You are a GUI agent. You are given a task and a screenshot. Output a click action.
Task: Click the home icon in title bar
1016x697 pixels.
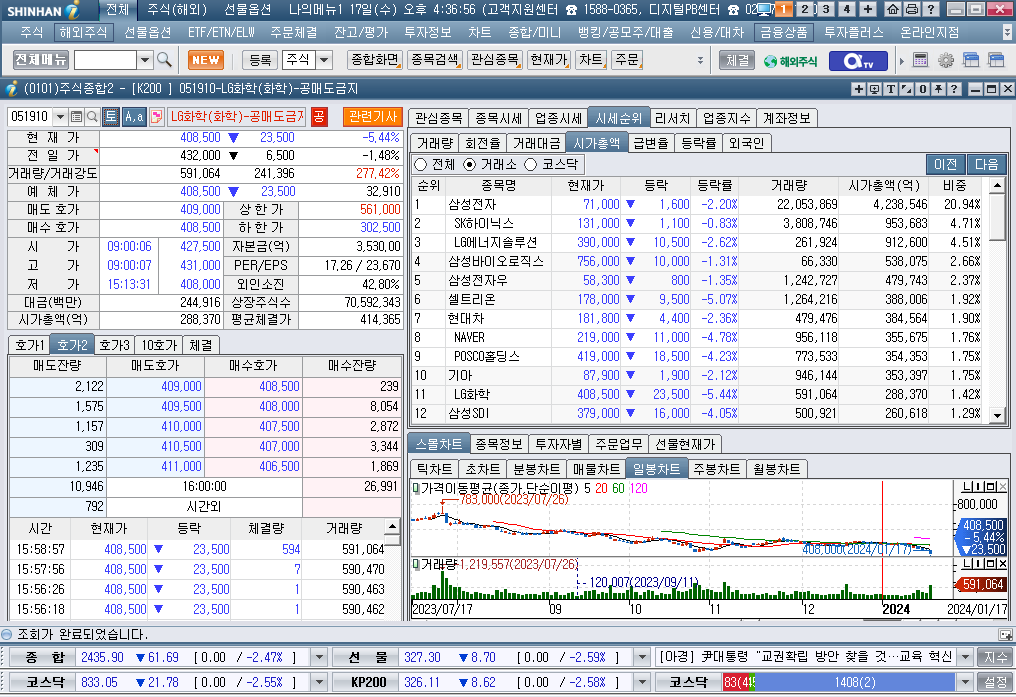tap(893, 9)
